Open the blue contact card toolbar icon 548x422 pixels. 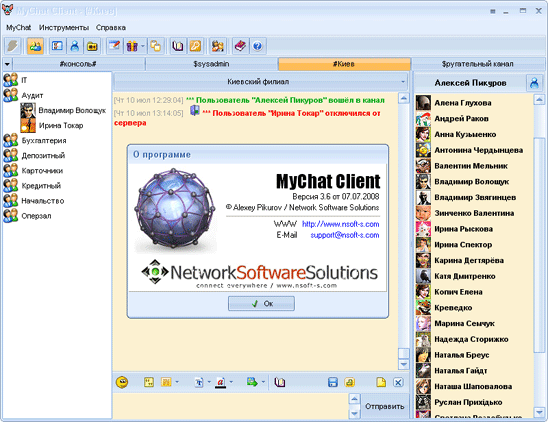tap(57, 46)
